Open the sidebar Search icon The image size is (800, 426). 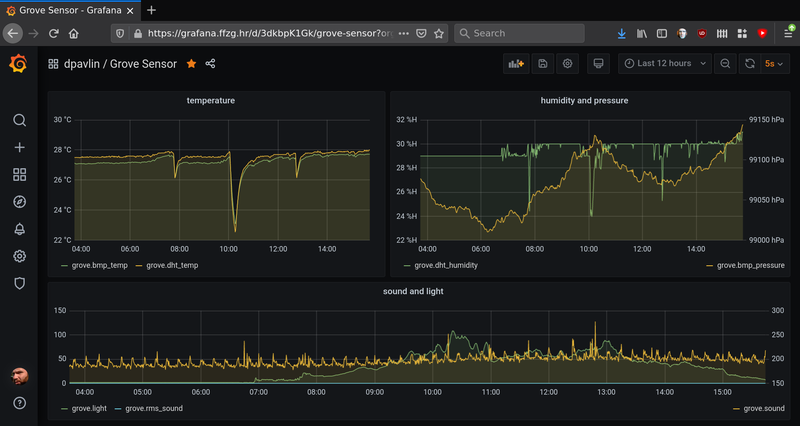coord(19,120)
